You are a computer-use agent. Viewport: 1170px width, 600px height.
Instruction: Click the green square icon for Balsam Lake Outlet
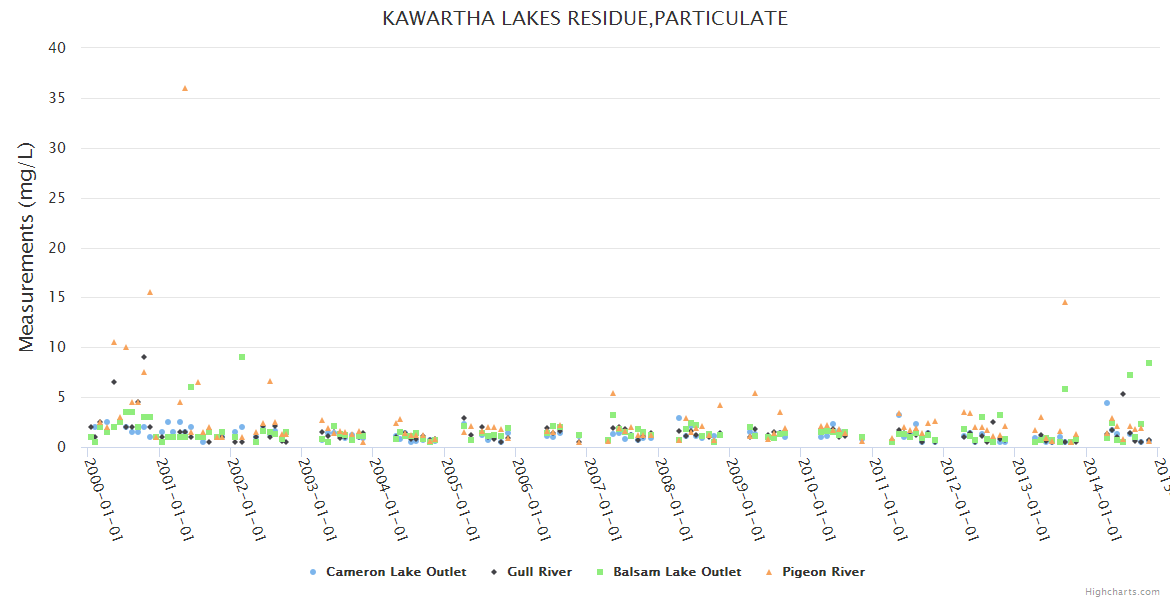point(600,572)
